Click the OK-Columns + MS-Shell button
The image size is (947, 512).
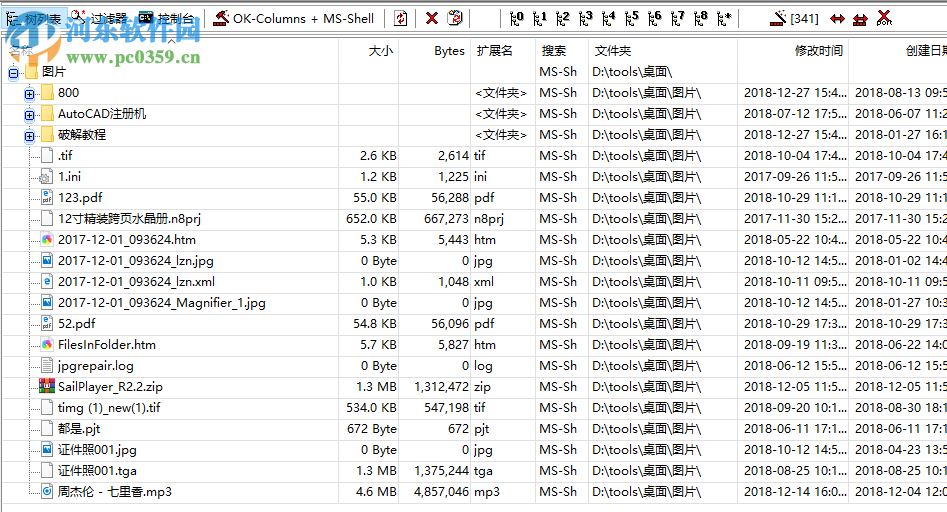(x=294, y=19)
